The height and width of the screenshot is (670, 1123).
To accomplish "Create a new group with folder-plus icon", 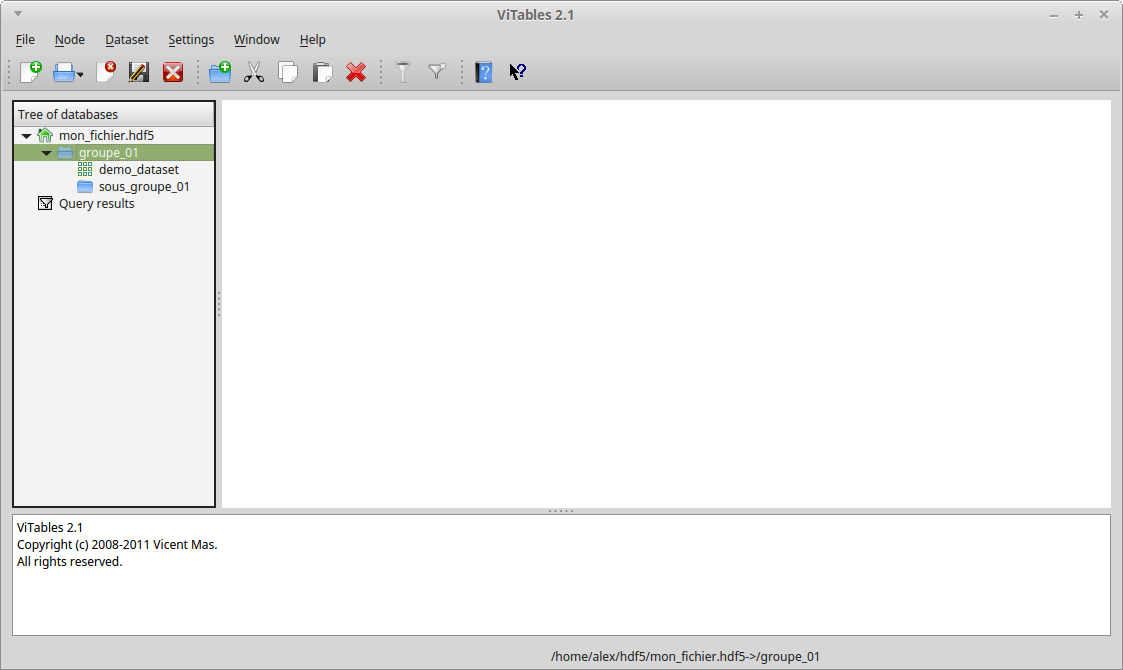I will (x=220, y=72).
